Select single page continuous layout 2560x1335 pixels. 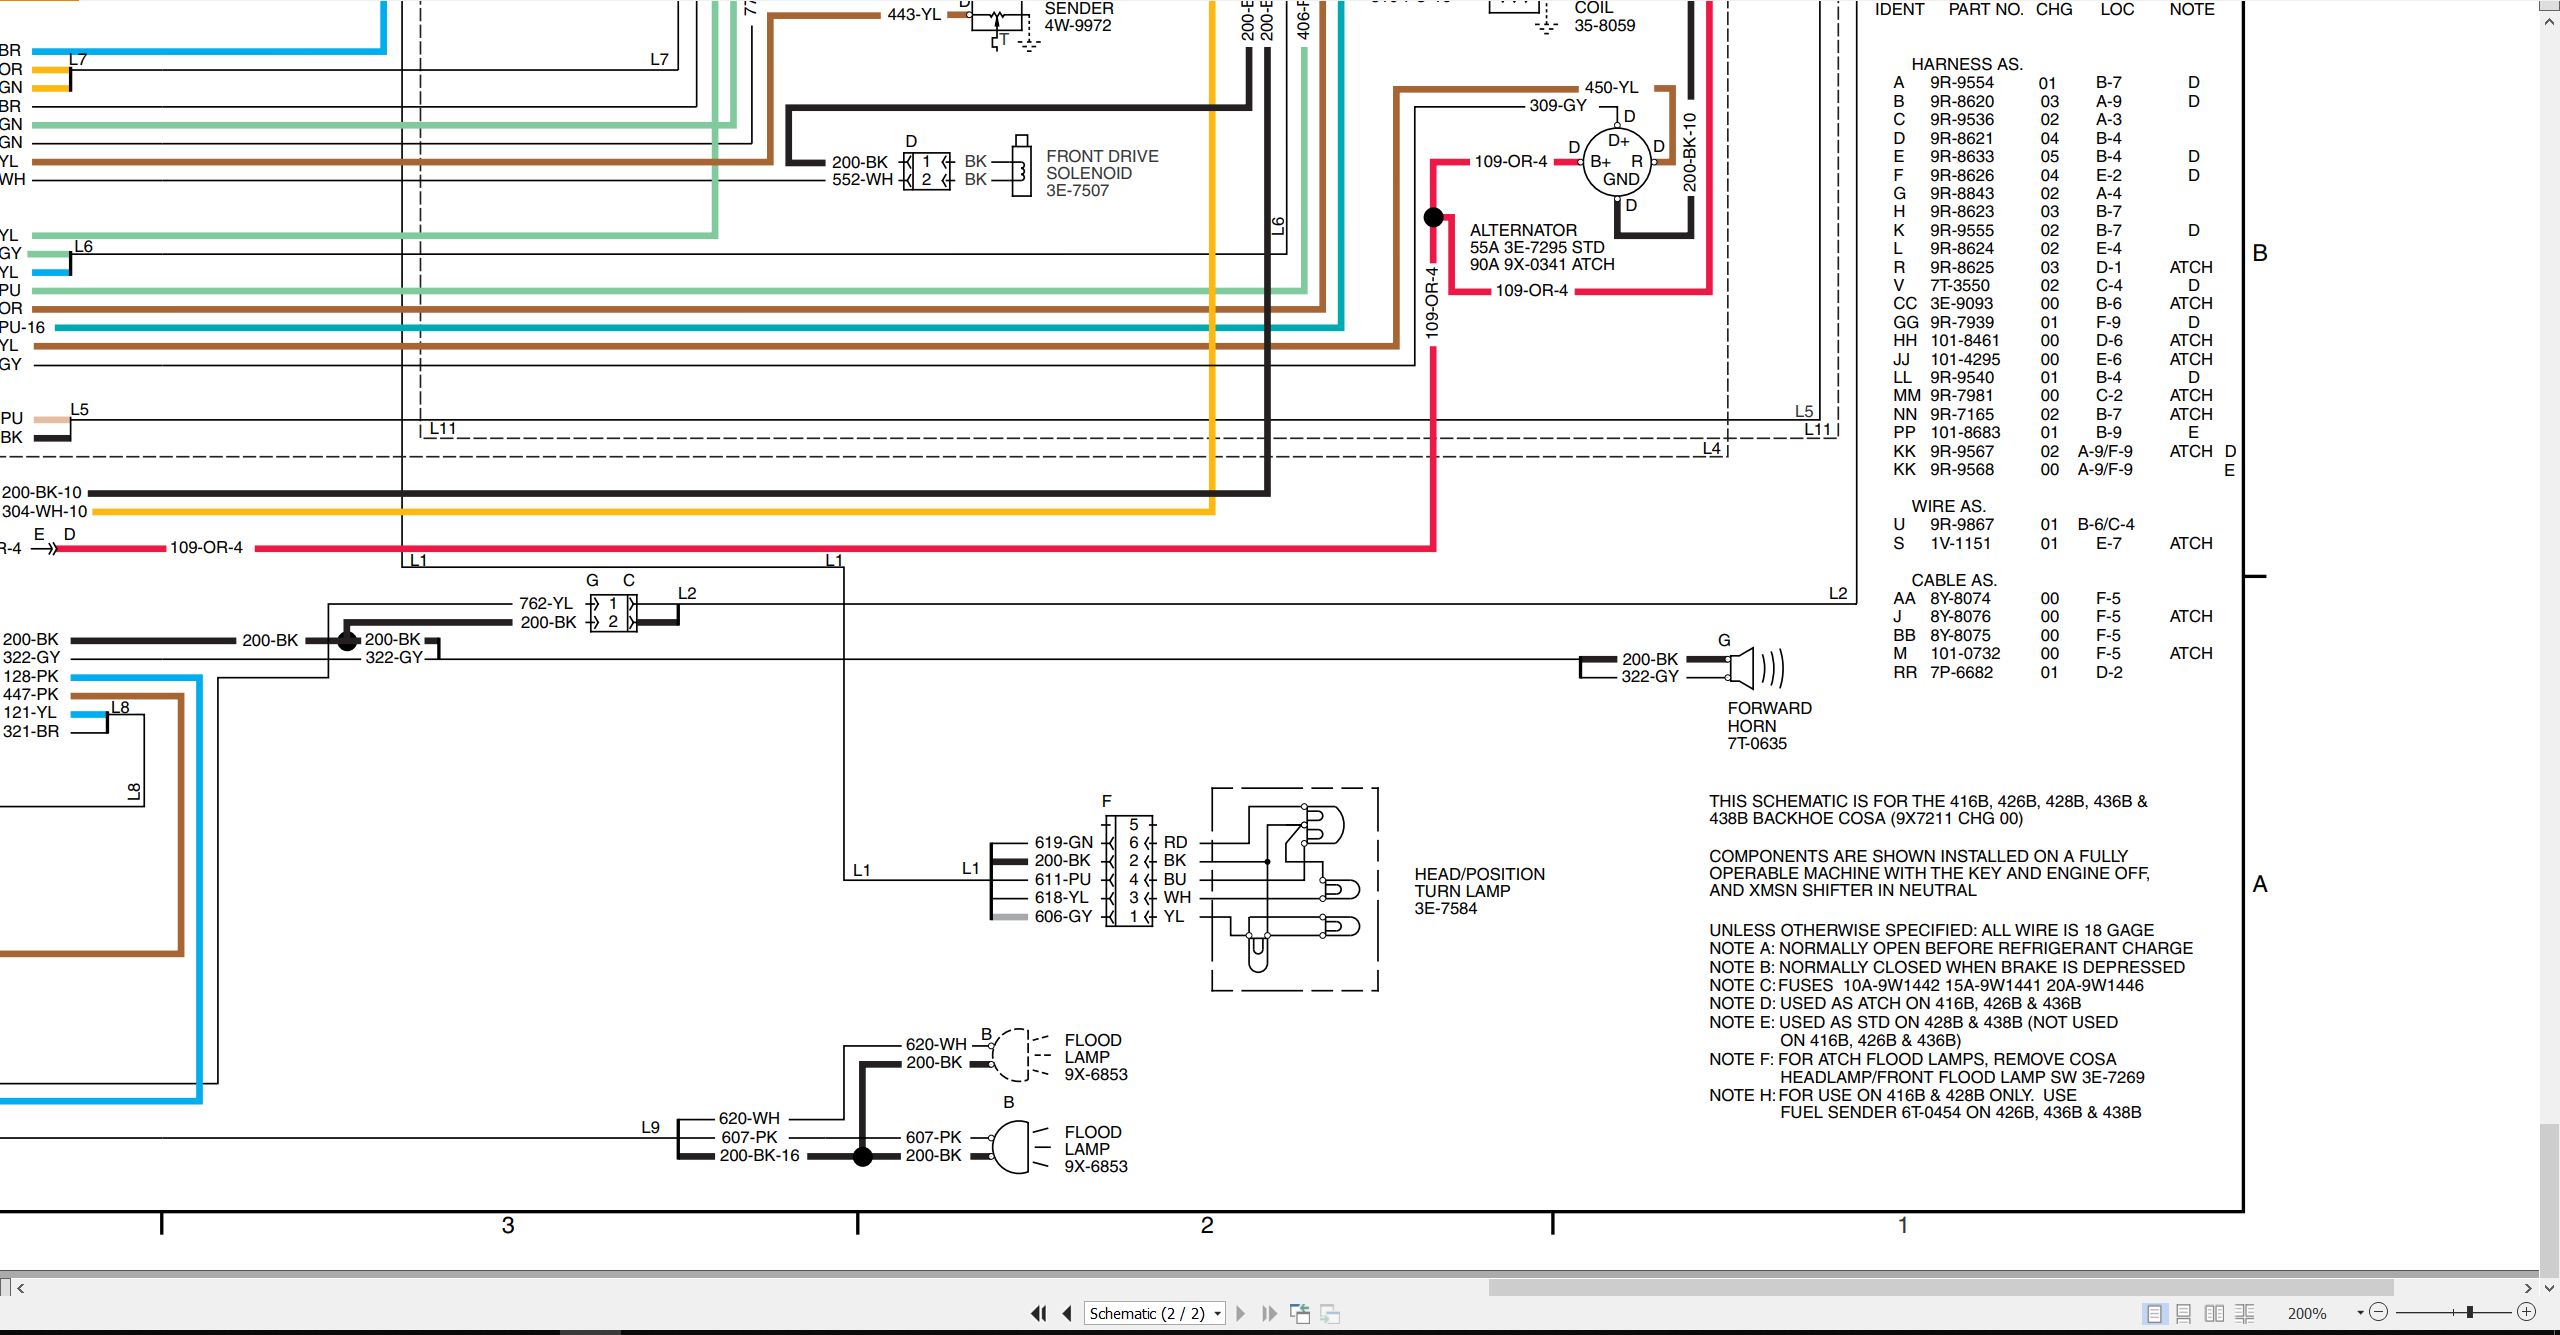(2184, 1313)
